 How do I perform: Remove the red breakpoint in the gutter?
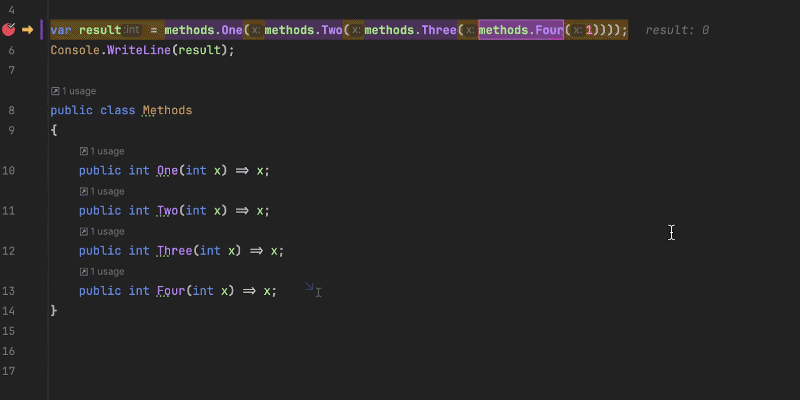coord(9,30)
